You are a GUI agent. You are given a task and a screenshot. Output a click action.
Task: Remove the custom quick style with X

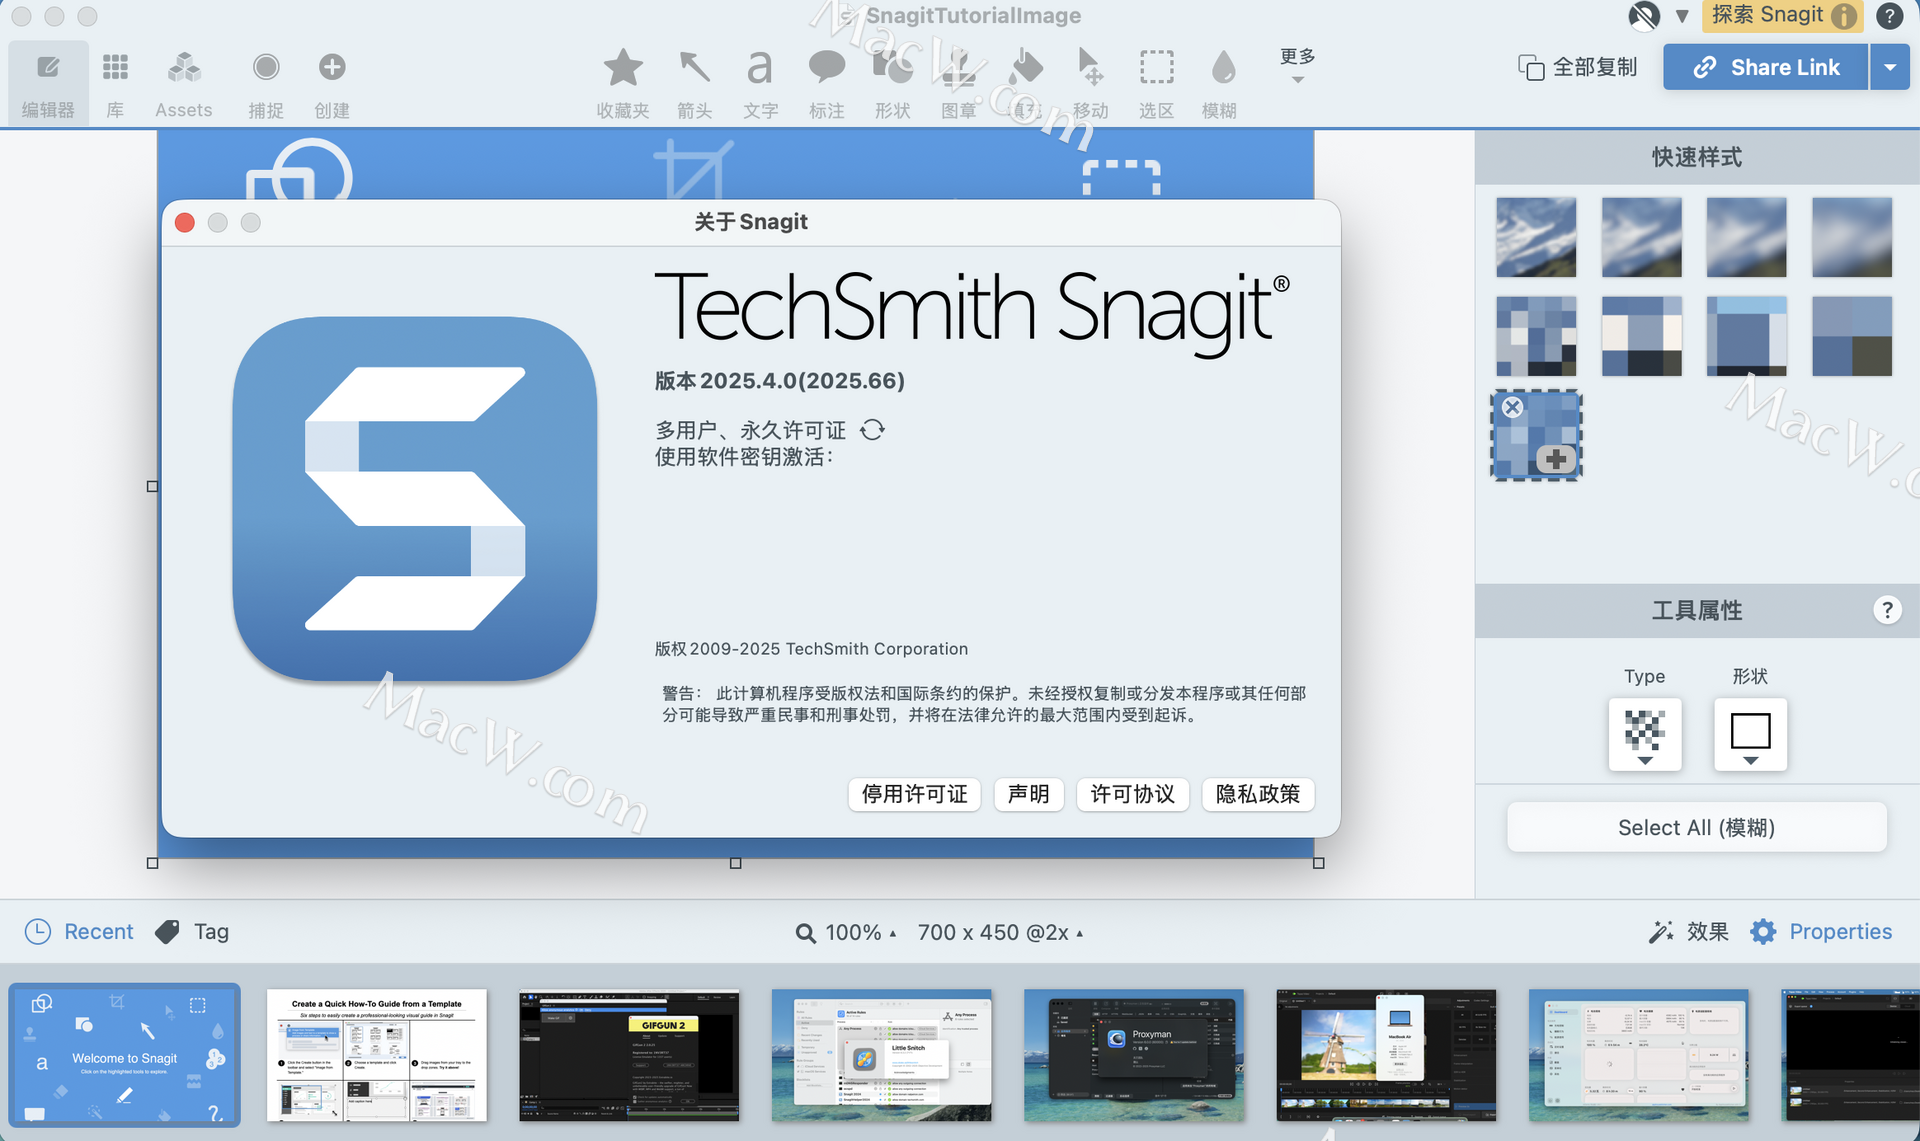[x=1512, y=407]
